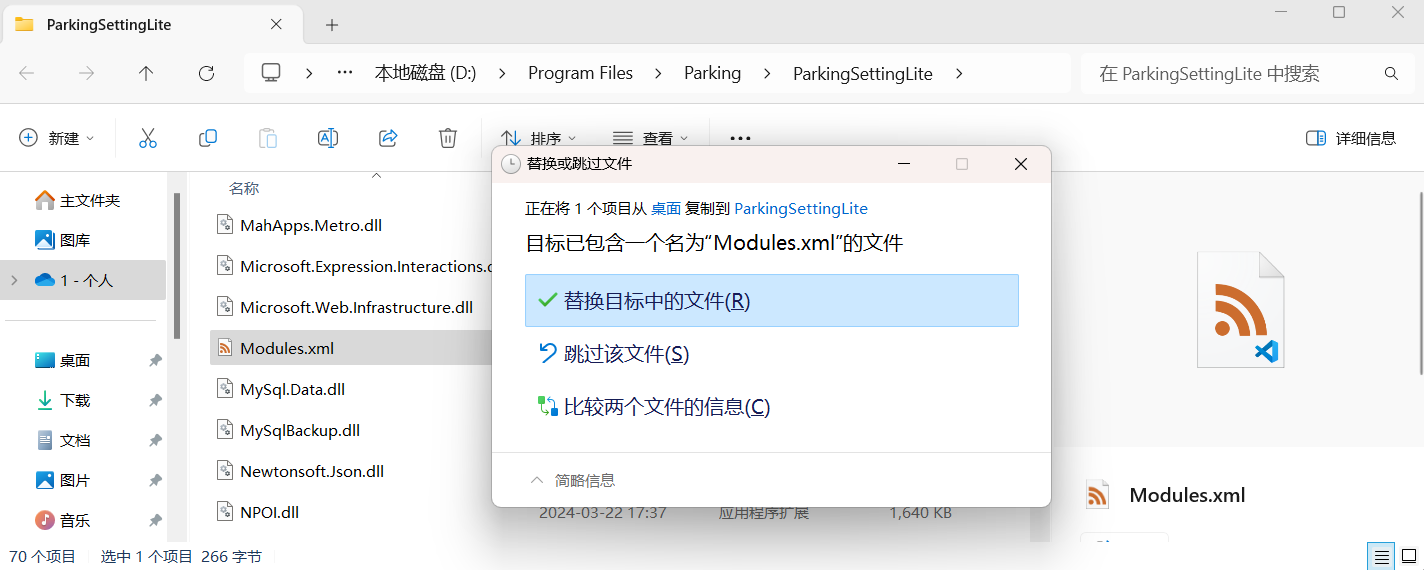Select the MySql.Data.dll file
This screenshot has width=1424, height=570.
(292, 389)
